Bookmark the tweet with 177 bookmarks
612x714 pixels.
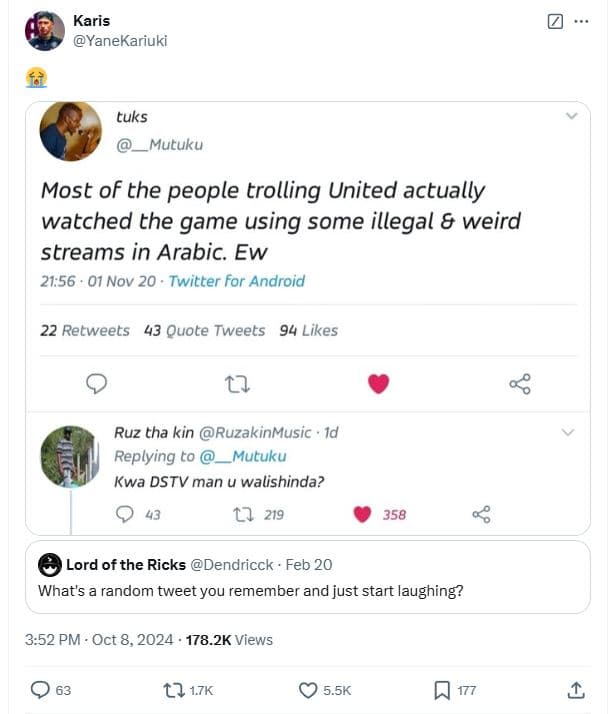(441, 689)
